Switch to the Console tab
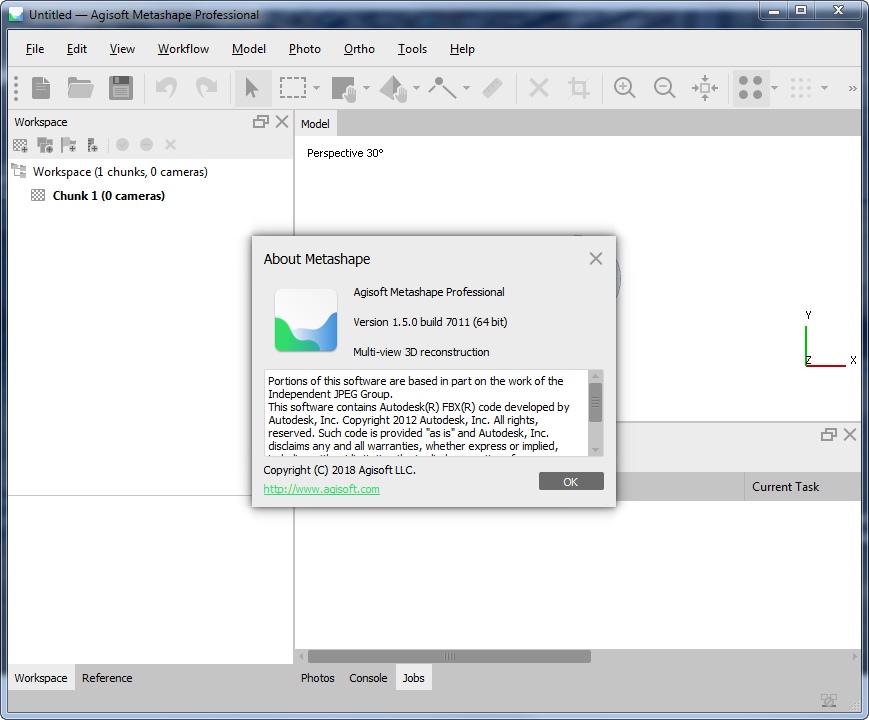 (x=368, y=678)
